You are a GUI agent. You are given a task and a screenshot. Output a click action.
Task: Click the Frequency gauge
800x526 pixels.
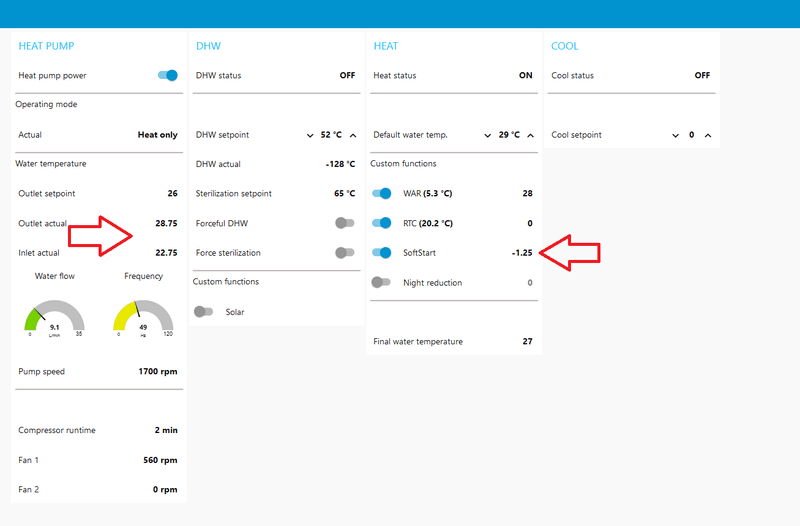click(x=143, y=318)
